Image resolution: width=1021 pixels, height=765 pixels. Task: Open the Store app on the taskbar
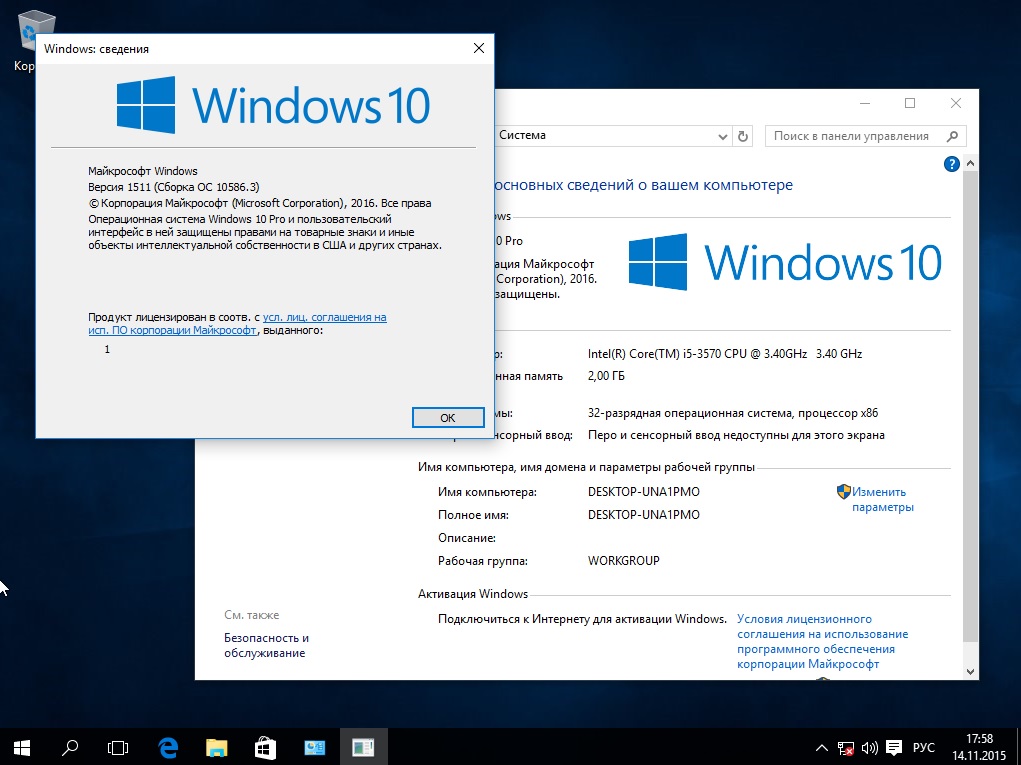(265, 747)
